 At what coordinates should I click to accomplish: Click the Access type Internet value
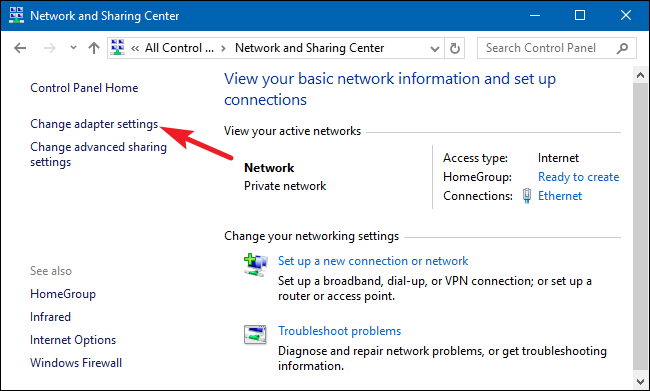click(x=558, y=158)
